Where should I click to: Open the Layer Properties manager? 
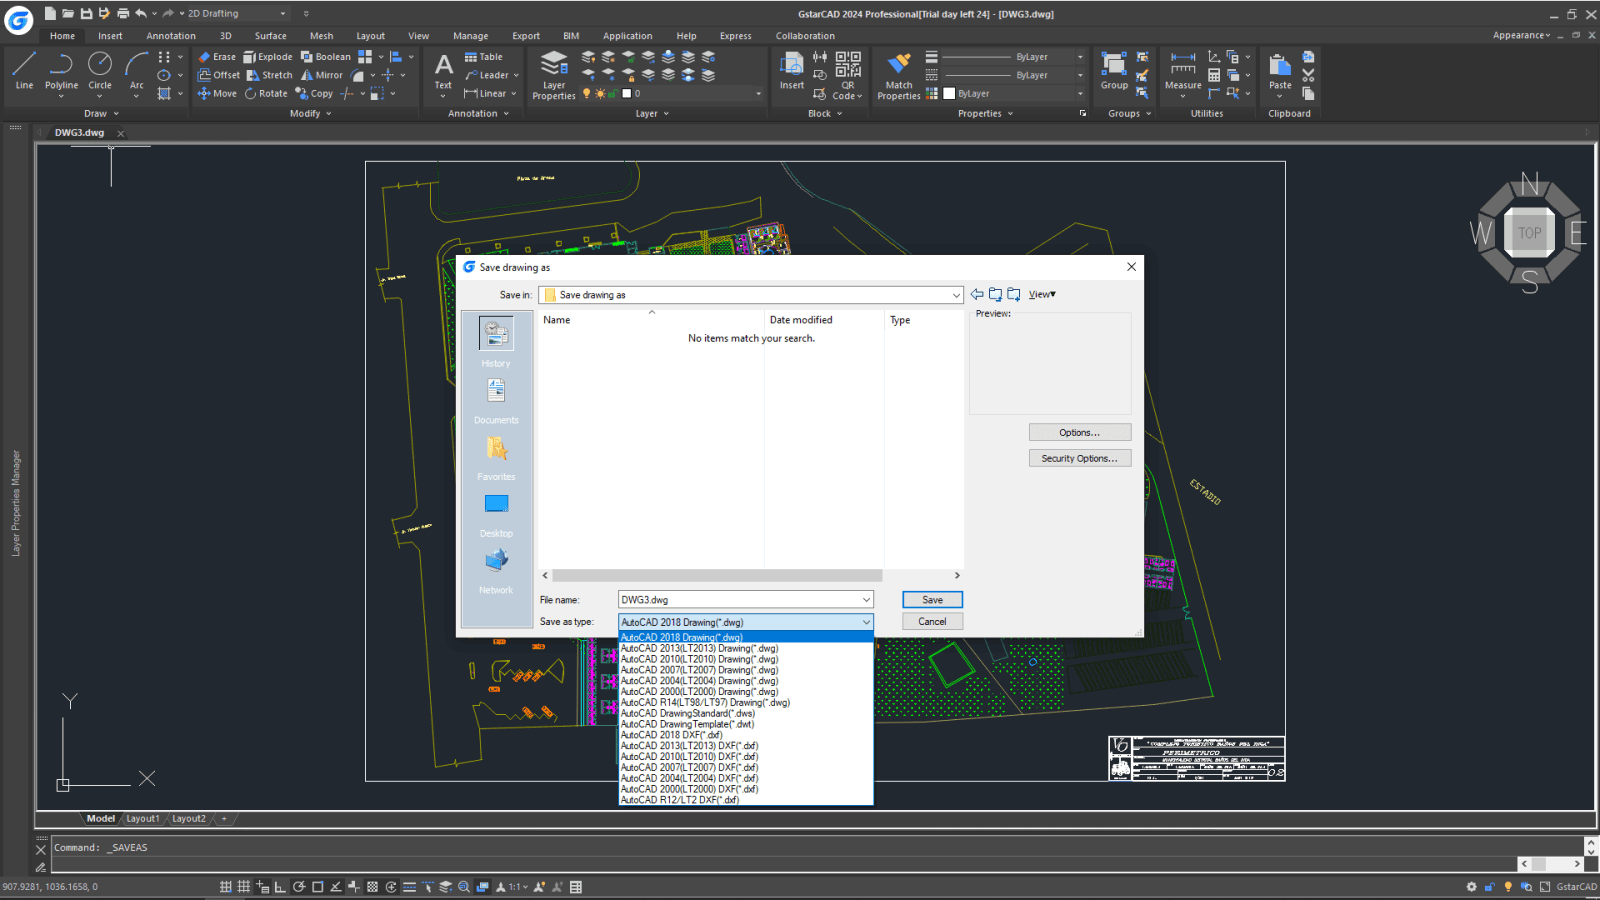[553, 71]
